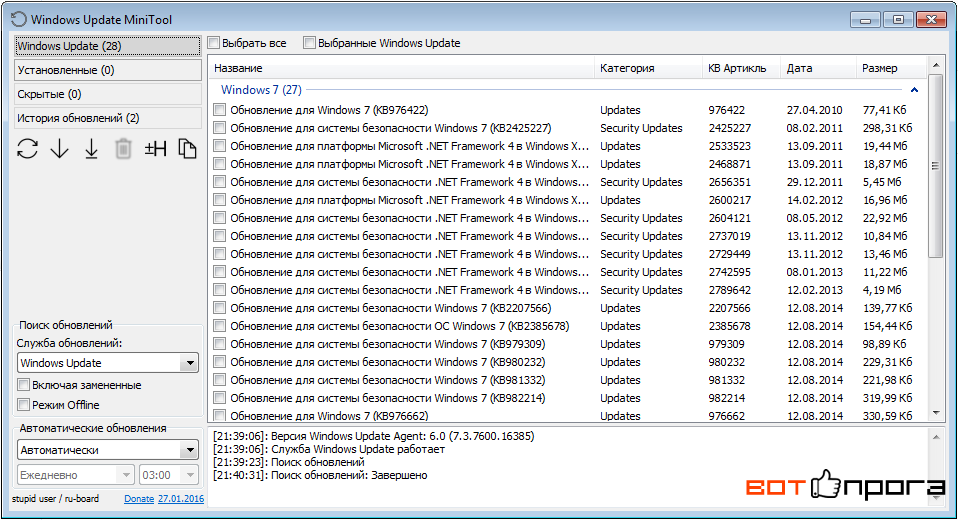
Task: Open the Donate link
Action: 139,499
